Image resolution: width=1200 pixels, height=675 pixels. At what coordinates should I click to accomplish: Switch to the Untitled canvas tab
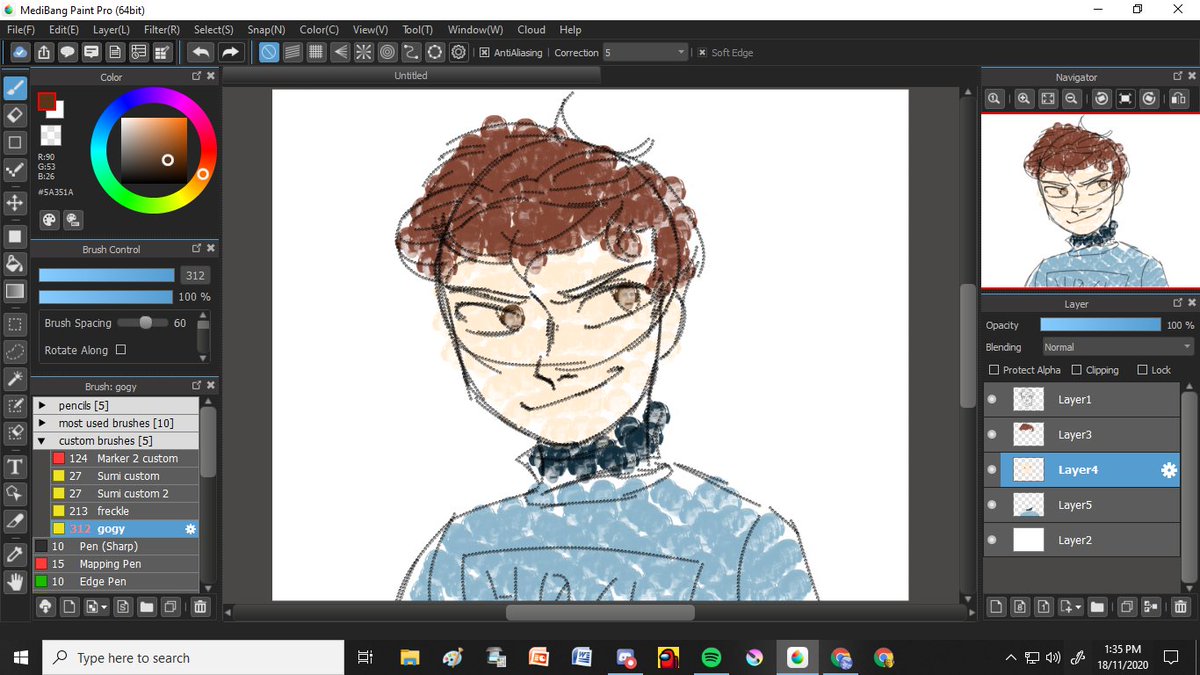pos(411,75)
